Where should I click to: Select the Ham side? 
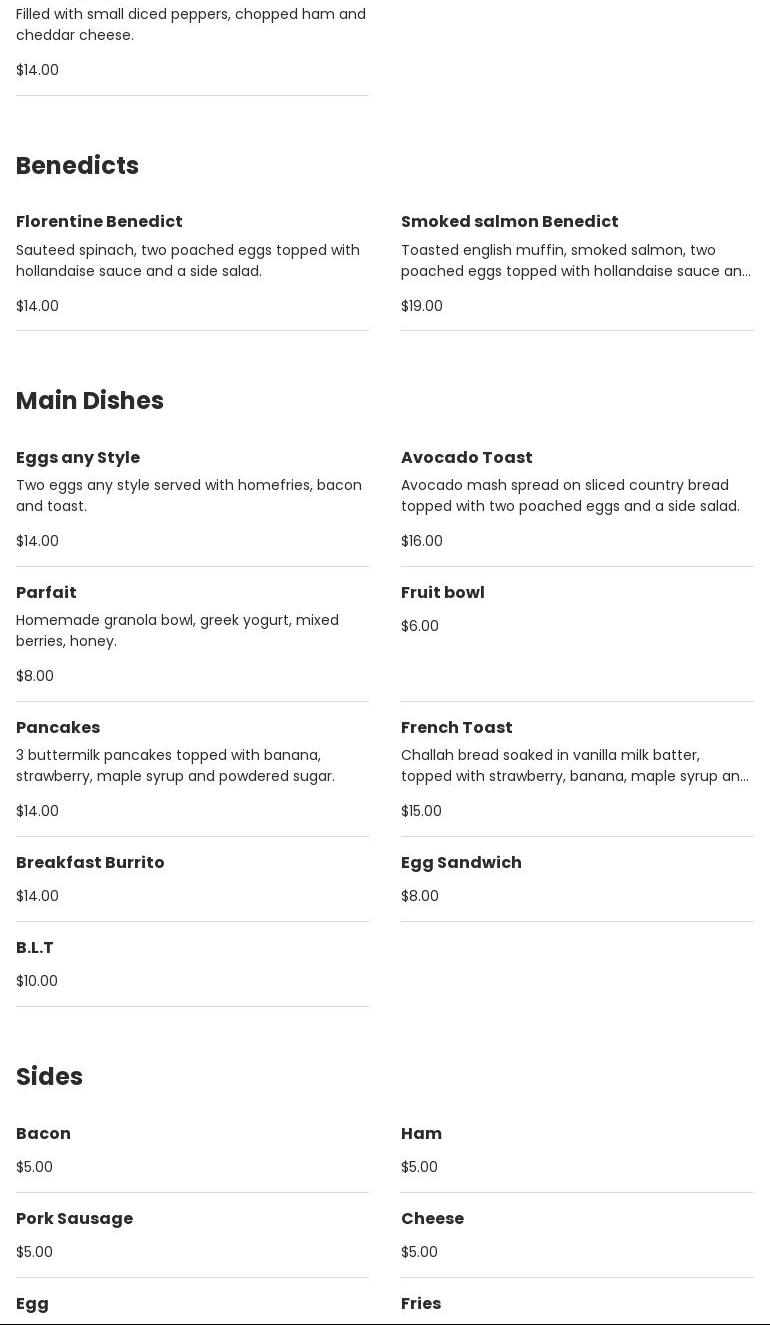tap(421, 1134)
